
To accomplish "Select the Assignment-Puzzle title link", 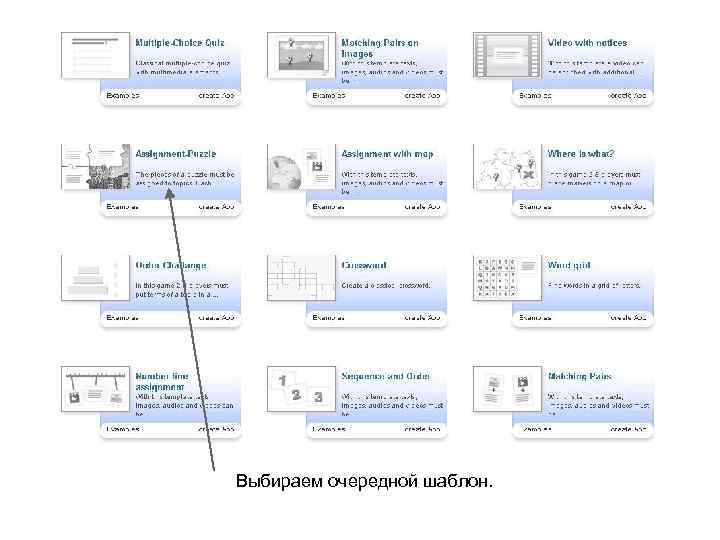I will click(x=175, y=154).
